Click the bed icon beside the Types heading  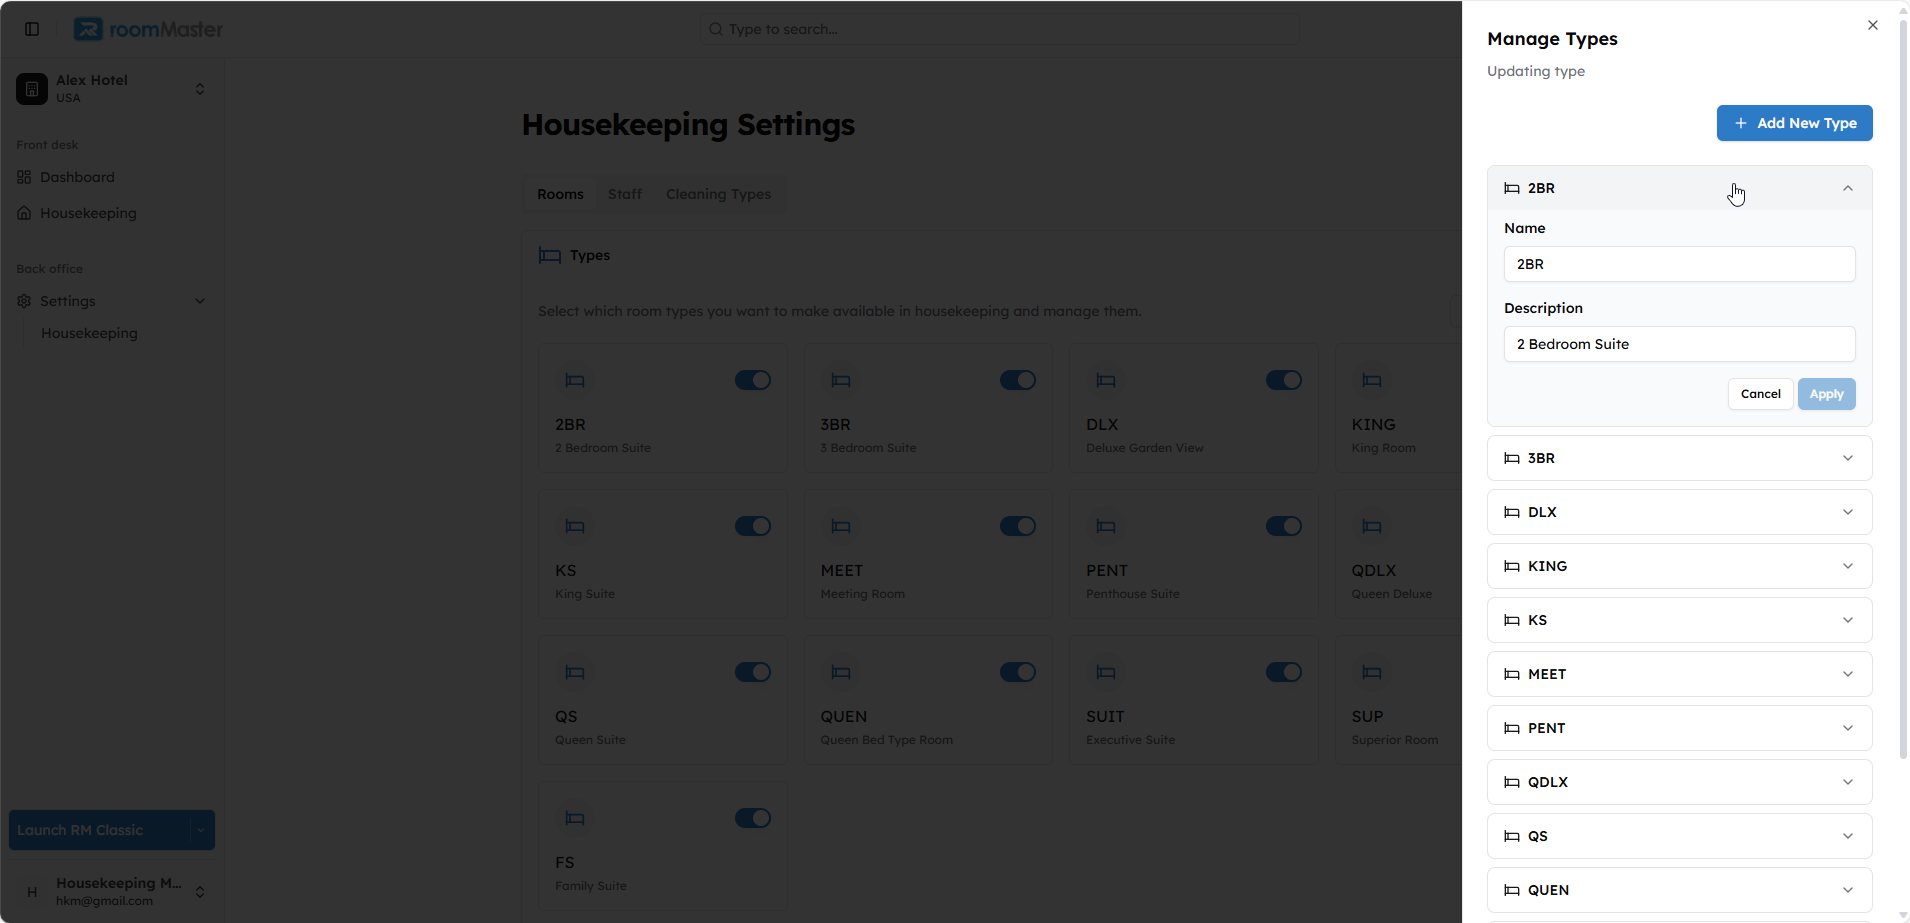click(550, 255)
